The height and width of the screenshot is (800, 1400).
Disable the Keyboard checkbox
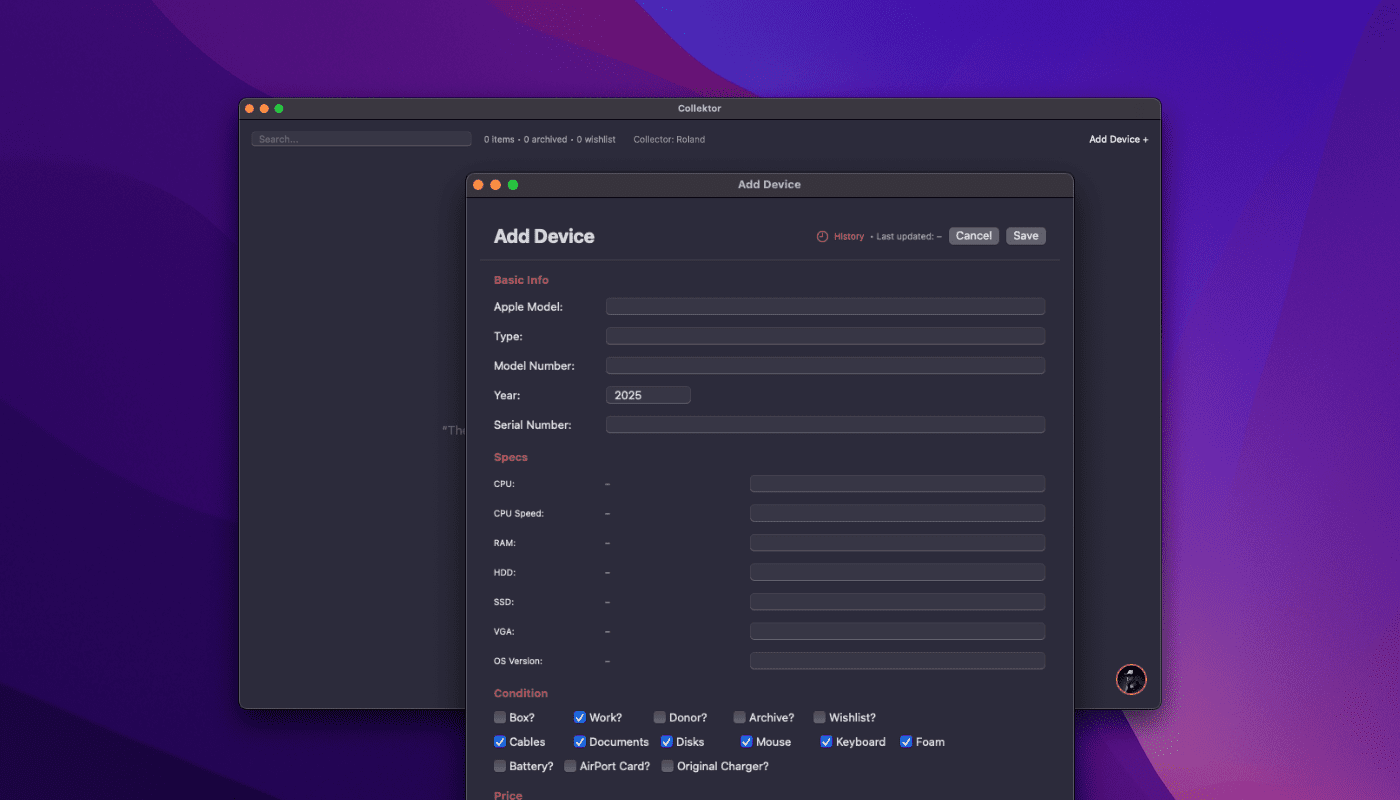pyautogui.click(x=827, y=742)
